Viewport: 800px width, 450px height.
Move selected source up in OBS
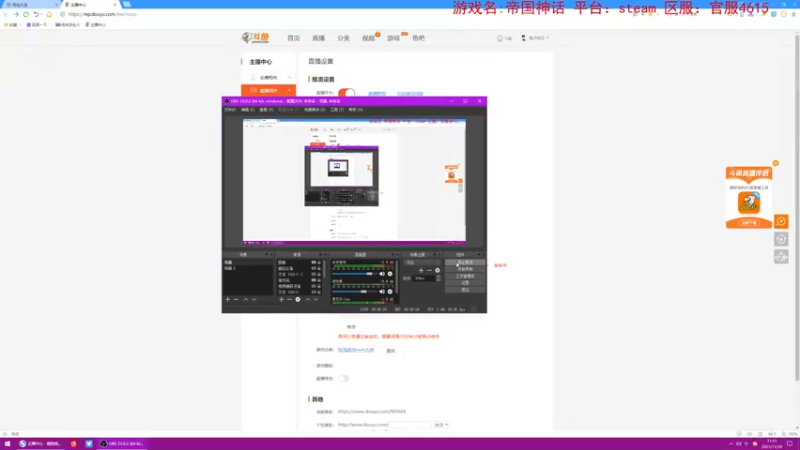click(x=307, y=299)
